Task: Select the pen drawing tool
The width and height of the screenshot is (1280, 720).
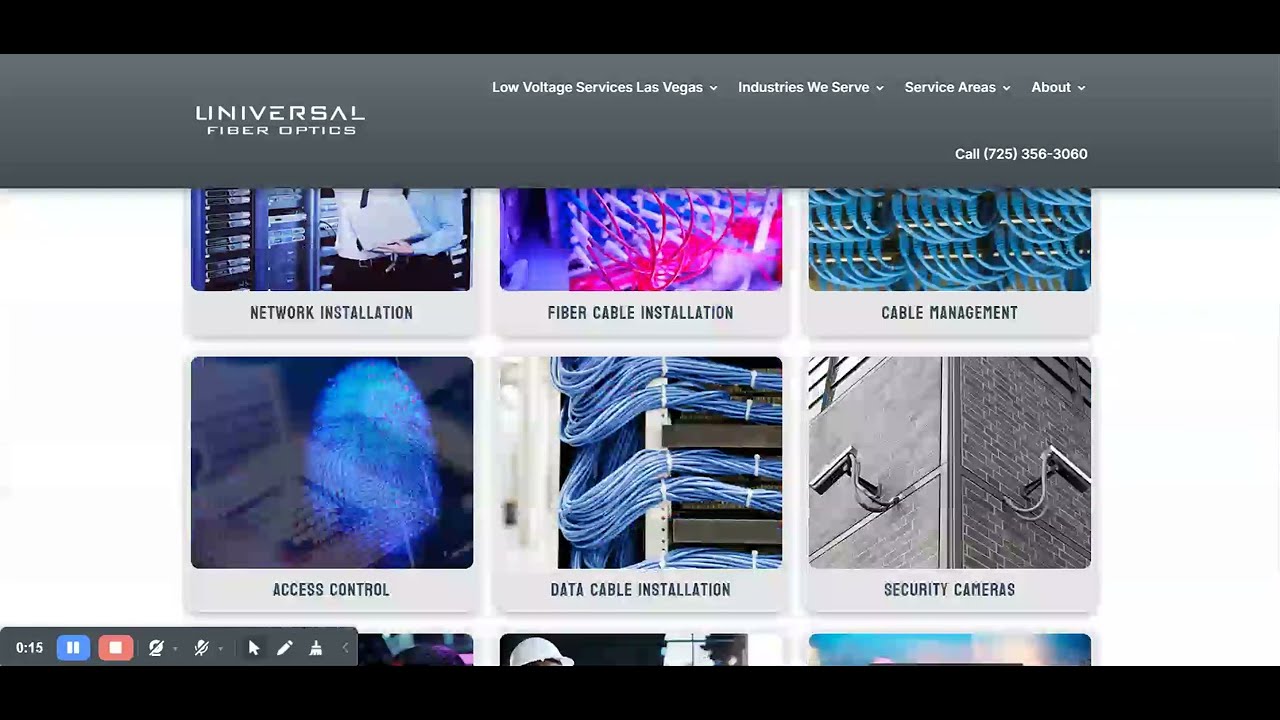Action: click(285, 648)
